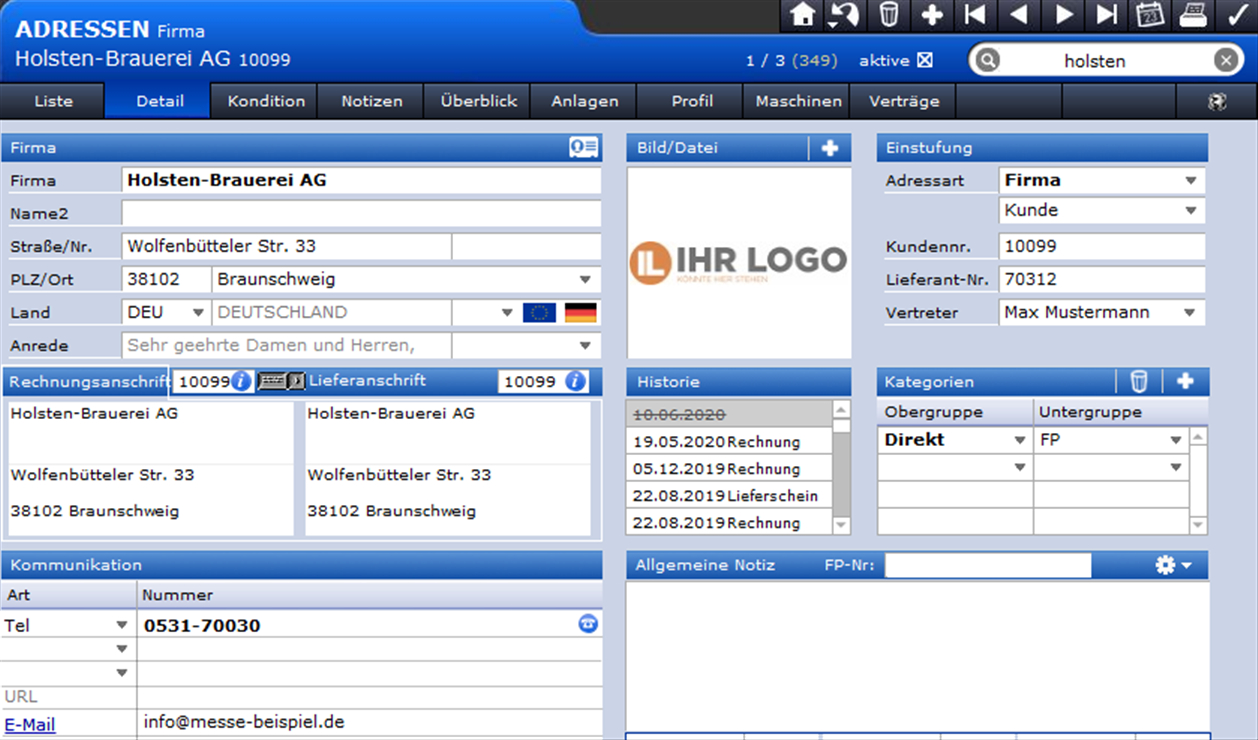
Task: Expand the Anrede dropdown
Action: pyautogui.click(x=586, y=346)
